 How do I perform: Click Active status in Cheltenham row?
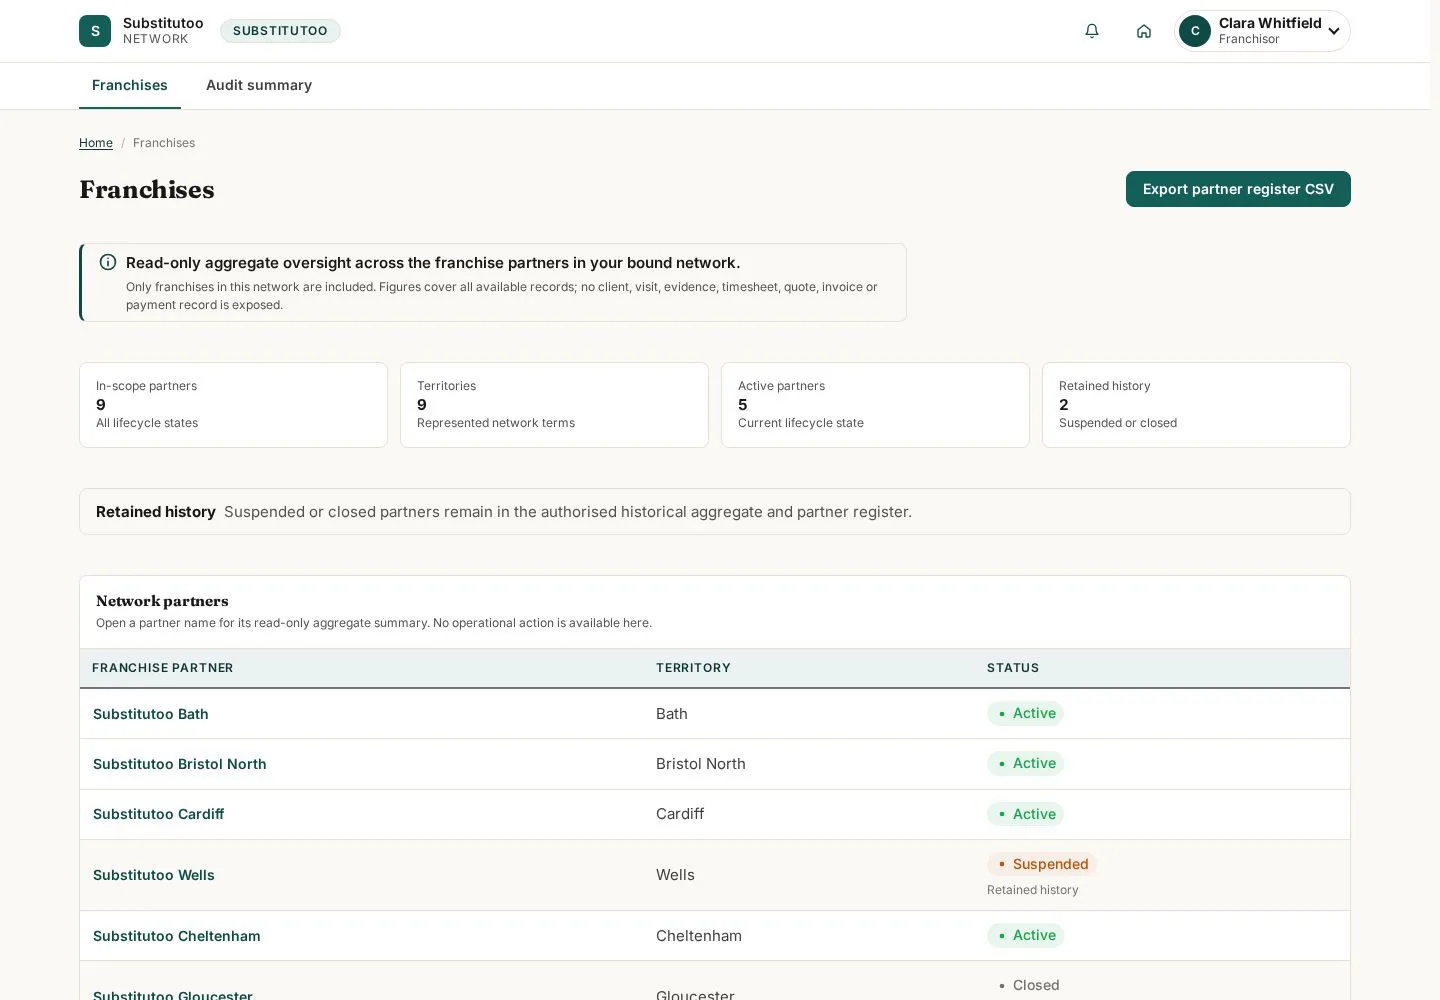coord(1025,935)
